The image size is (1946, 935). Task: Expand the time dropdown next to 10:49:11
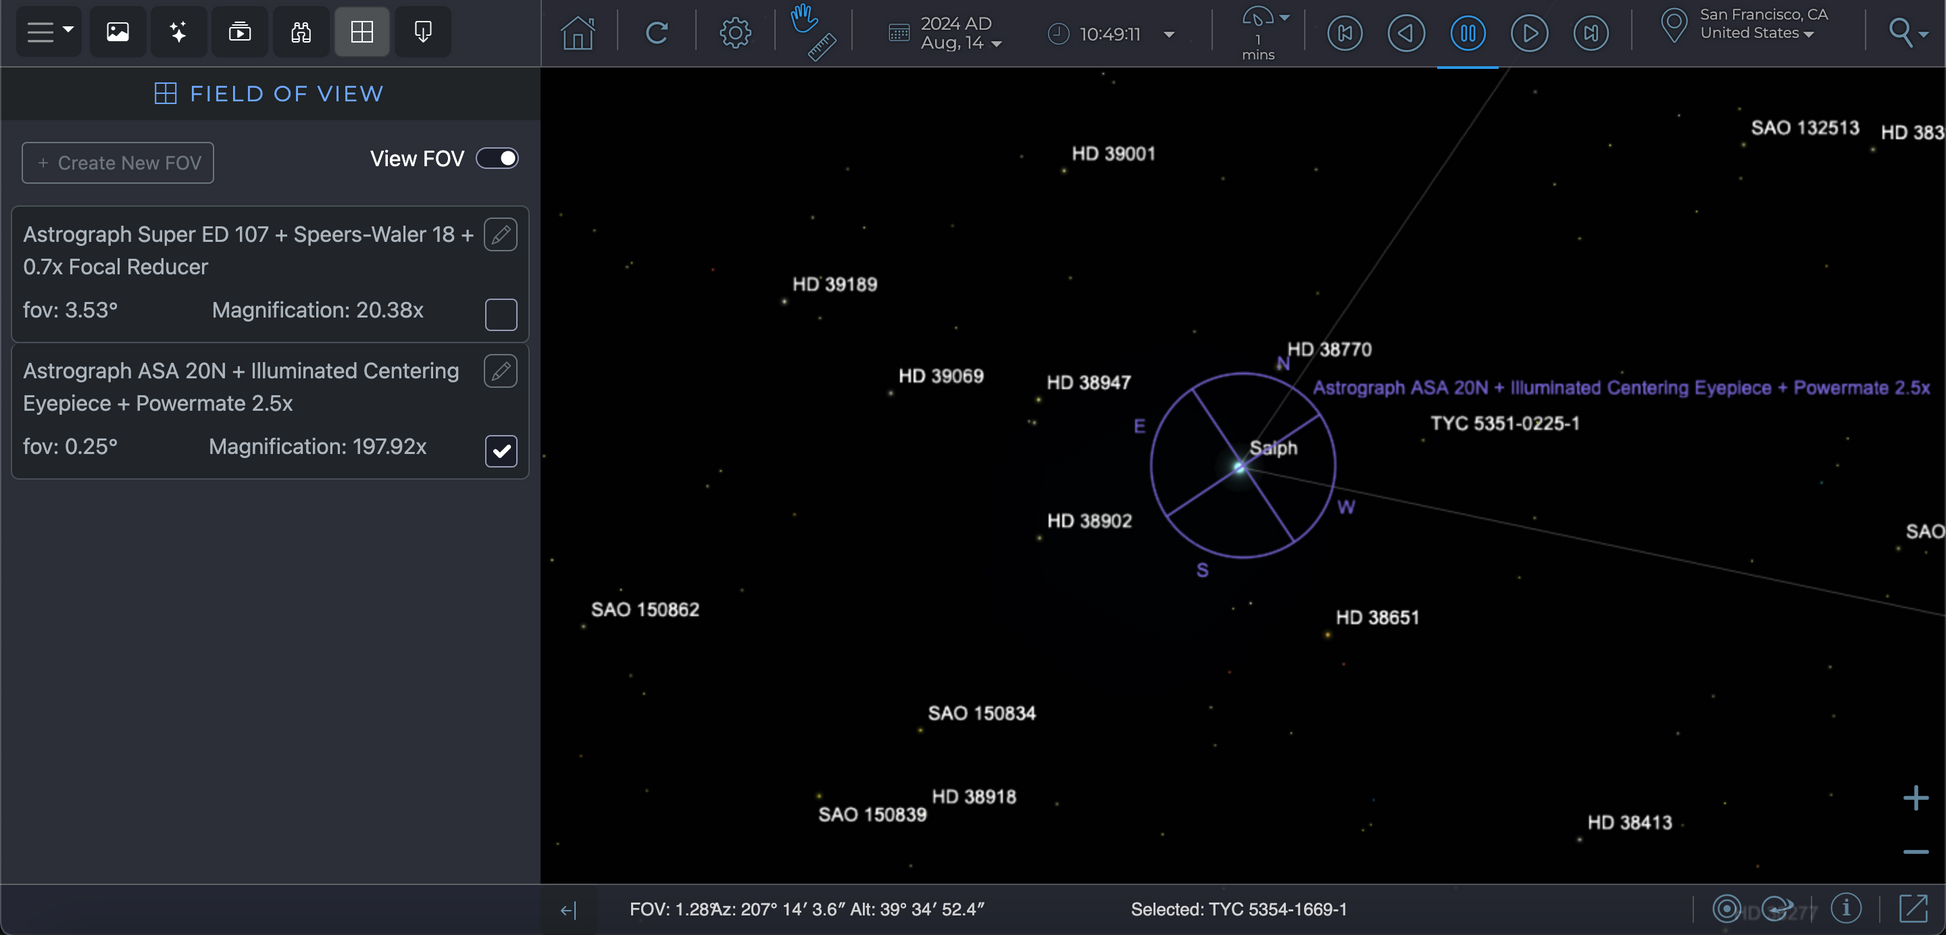(1168, 34)
